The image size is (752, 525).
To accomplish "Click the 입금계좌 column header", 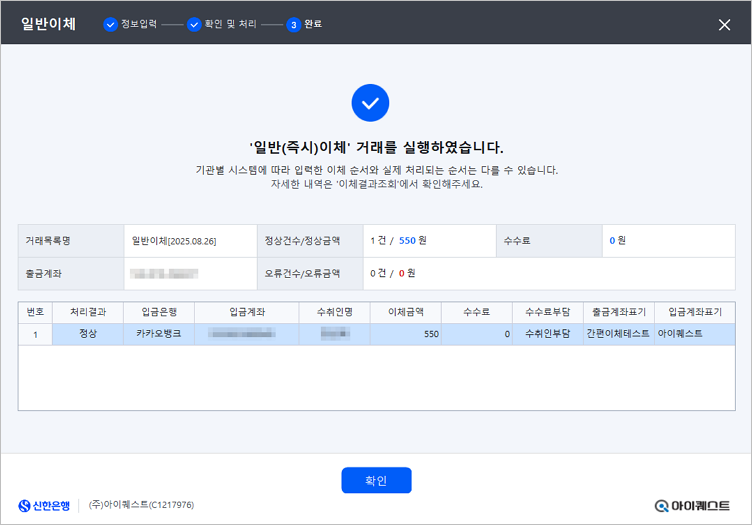I will point(247,312).
